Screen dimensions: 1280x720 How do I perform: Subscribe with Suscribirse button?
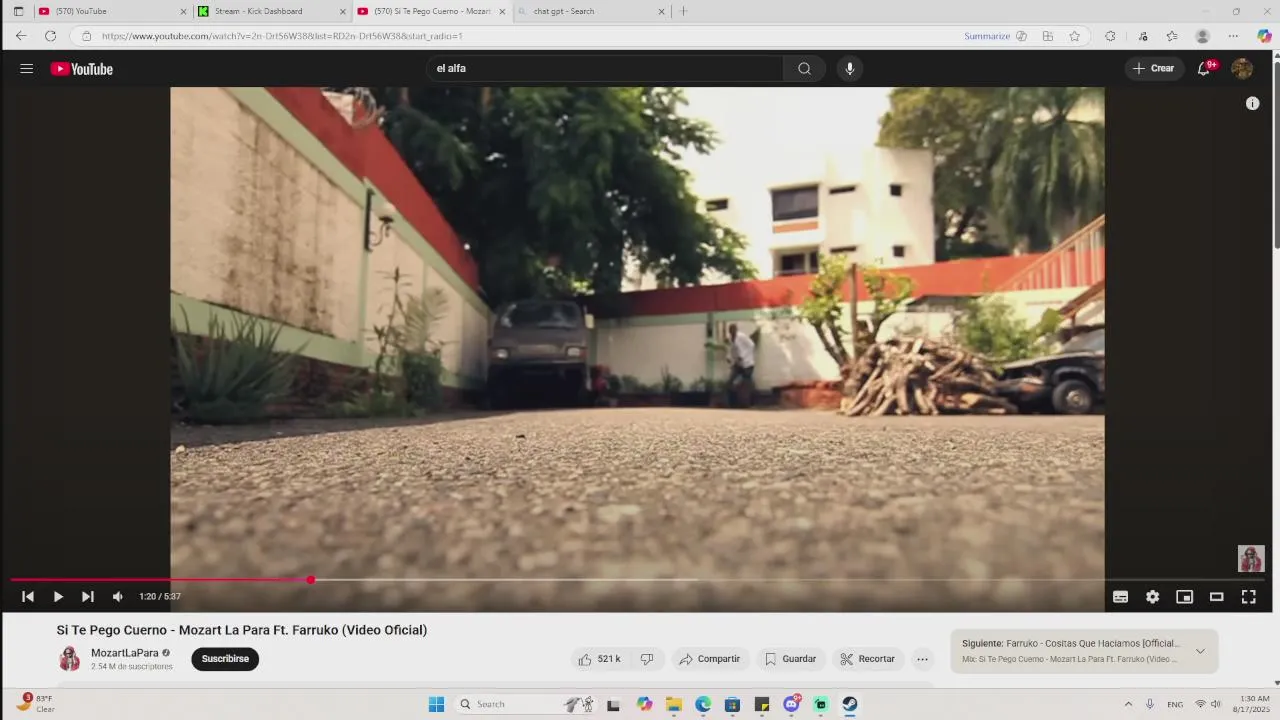tap(225, 659)
